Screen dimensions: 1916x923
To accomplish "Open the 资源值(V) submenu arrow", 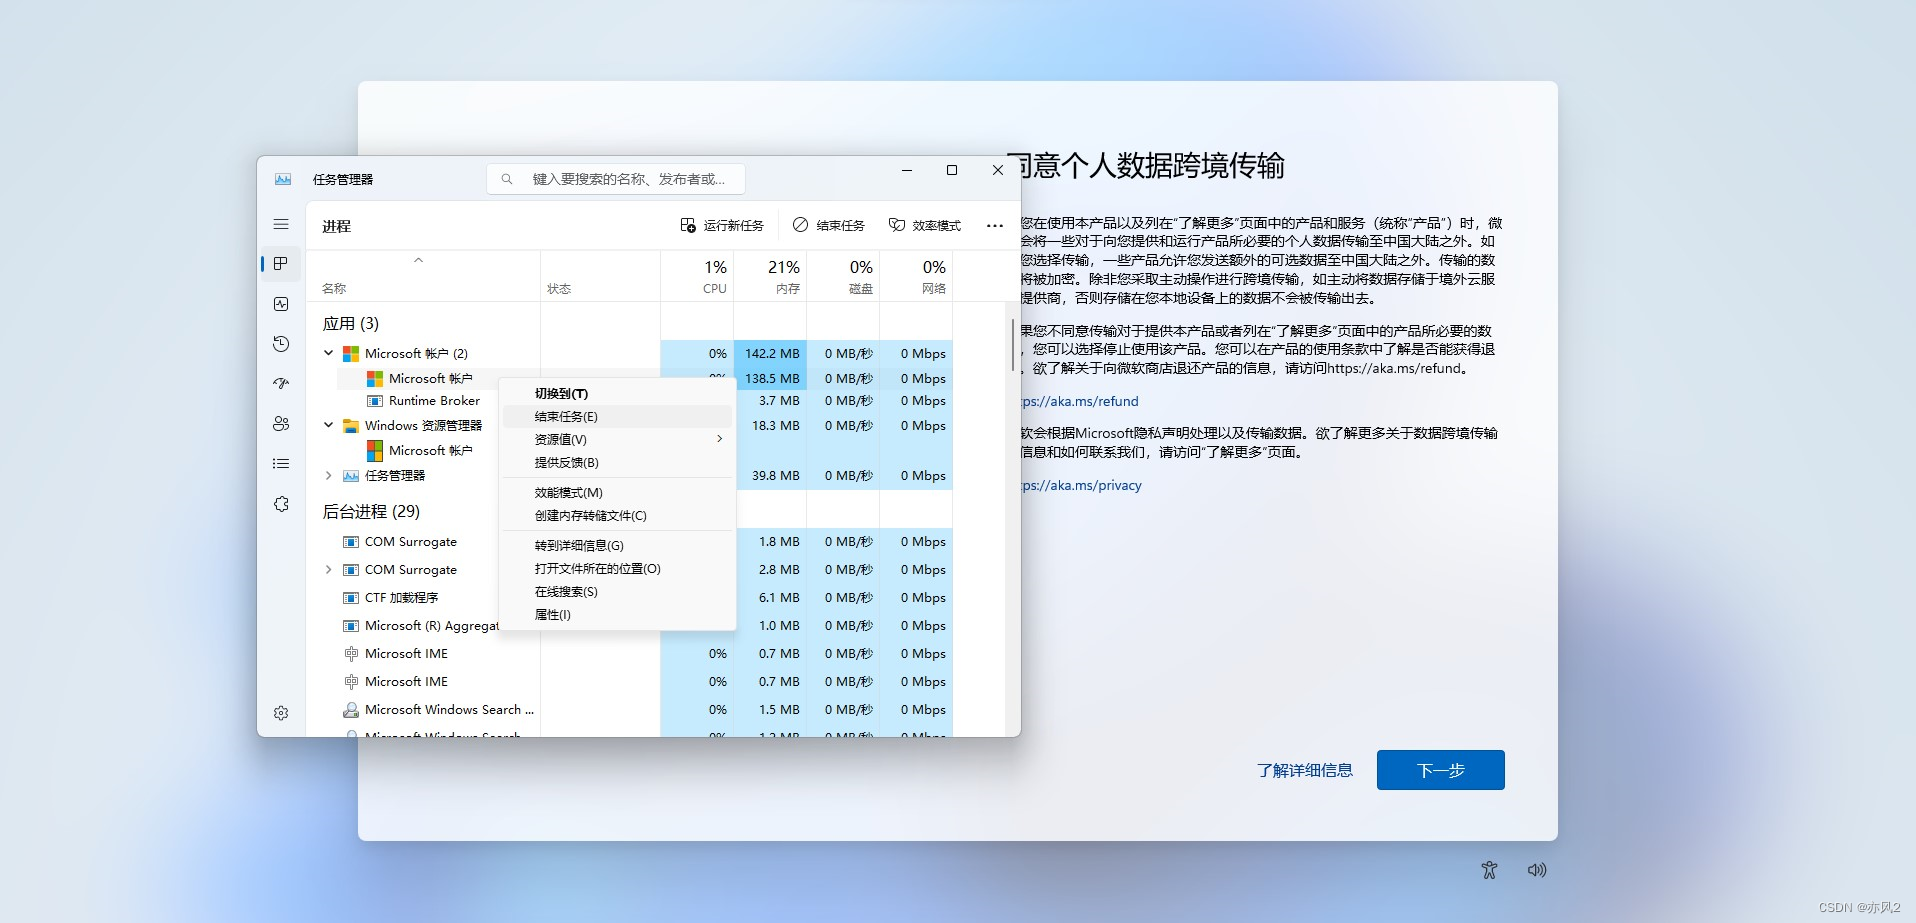I will point(719,439).
